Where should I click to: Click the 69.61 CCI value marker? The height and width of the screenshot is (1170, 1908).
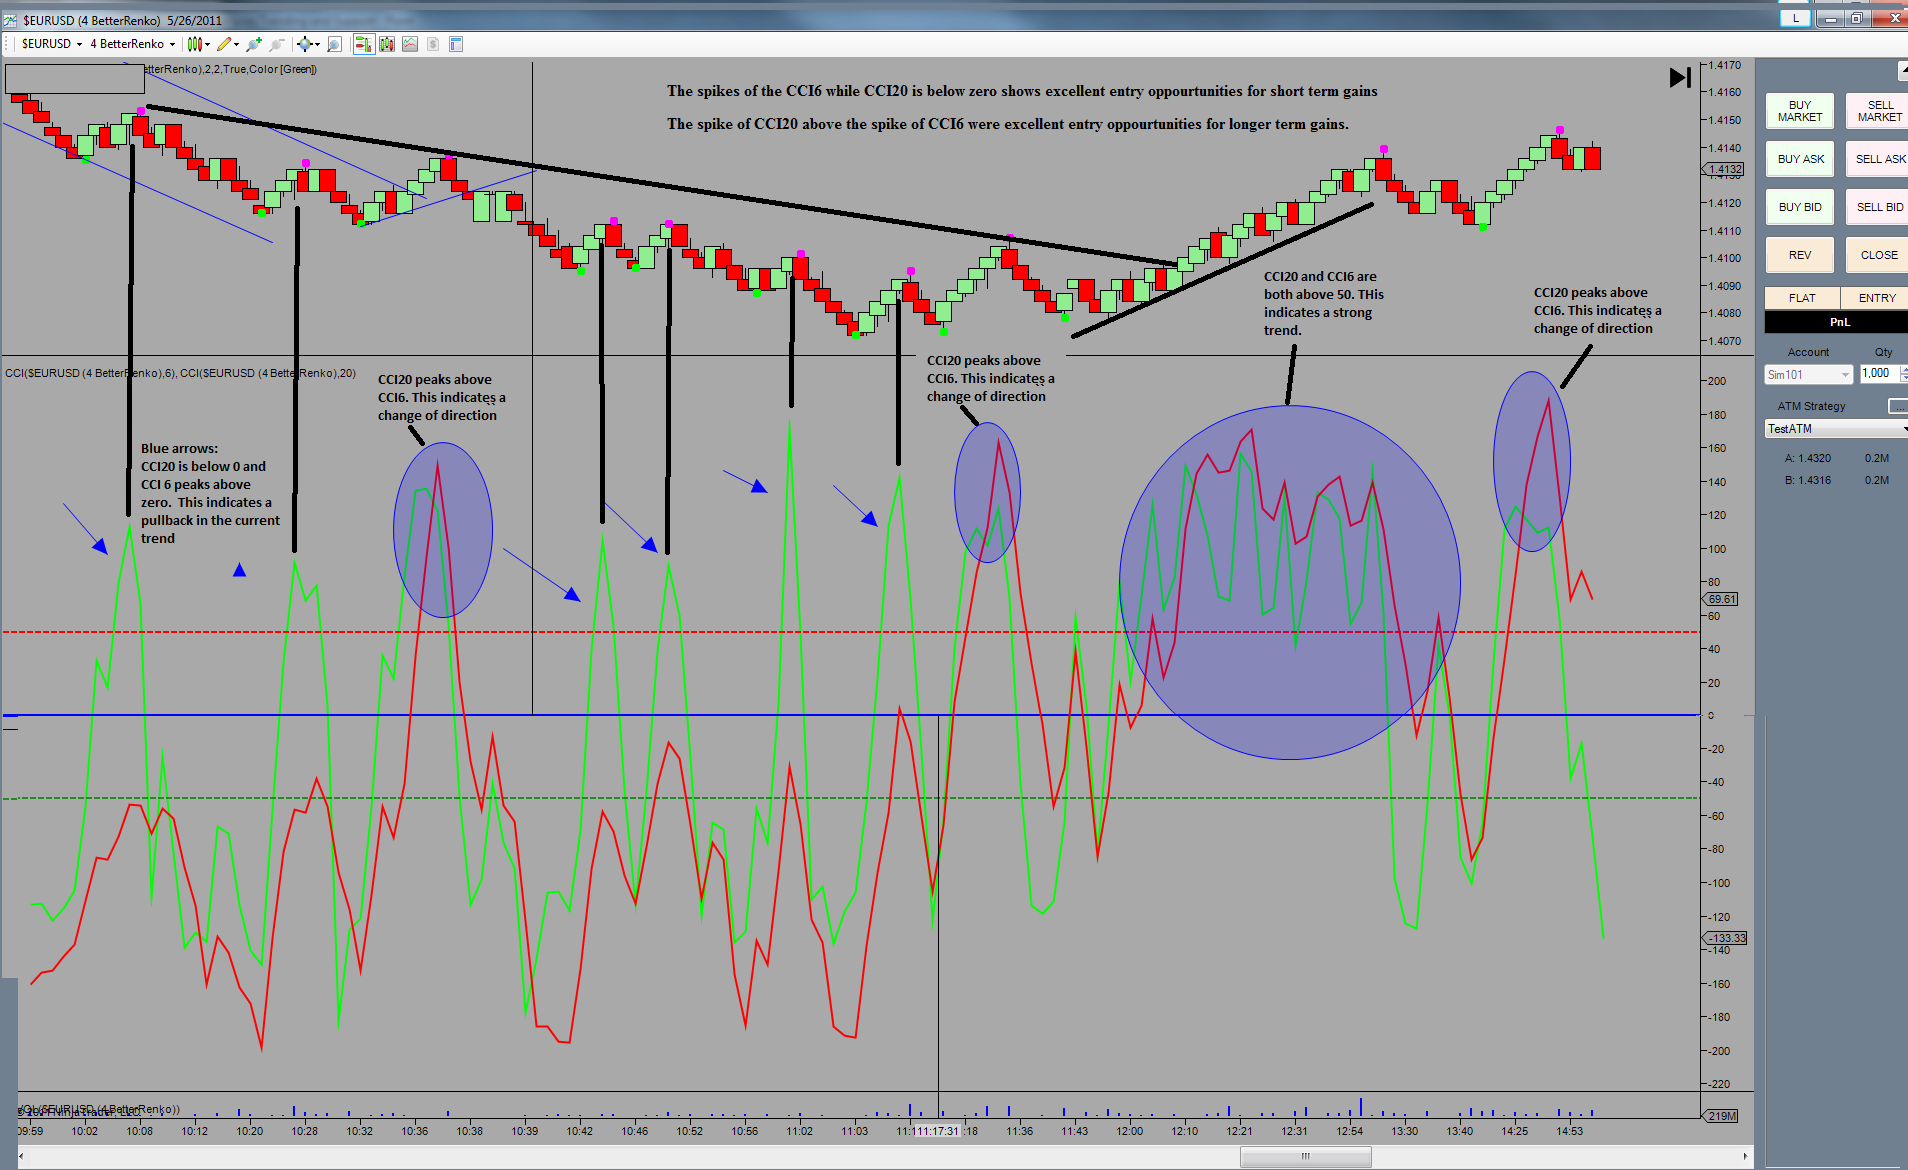point(1721,599)
